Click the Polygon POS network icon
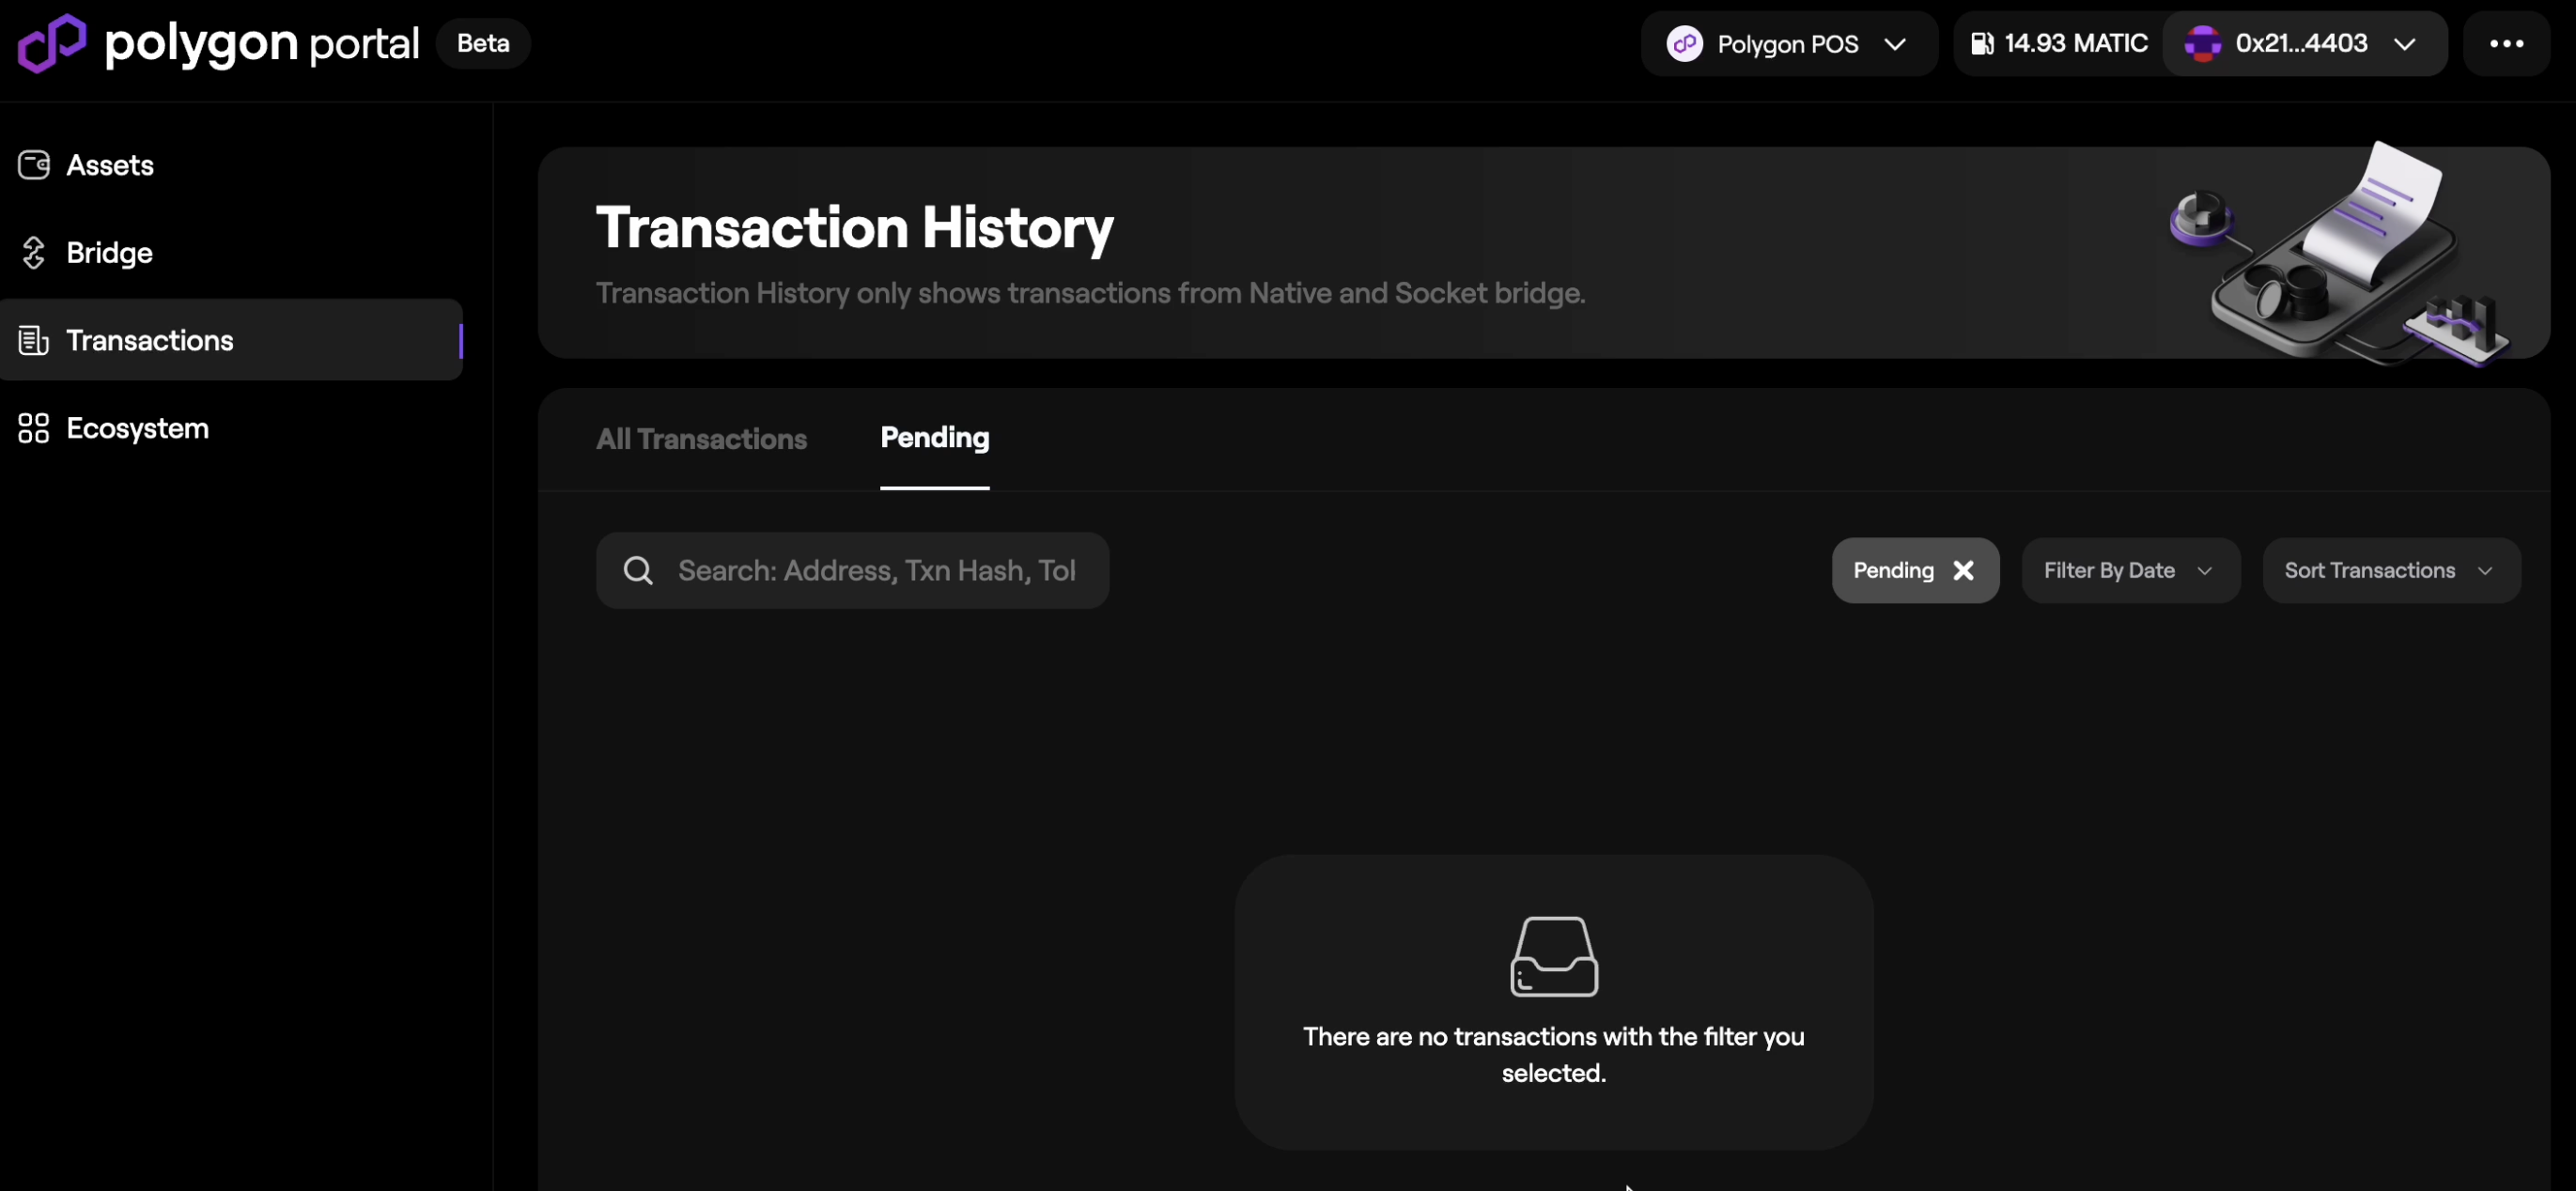Screen dimensions: 2576x1191 tap(1684, 43)
